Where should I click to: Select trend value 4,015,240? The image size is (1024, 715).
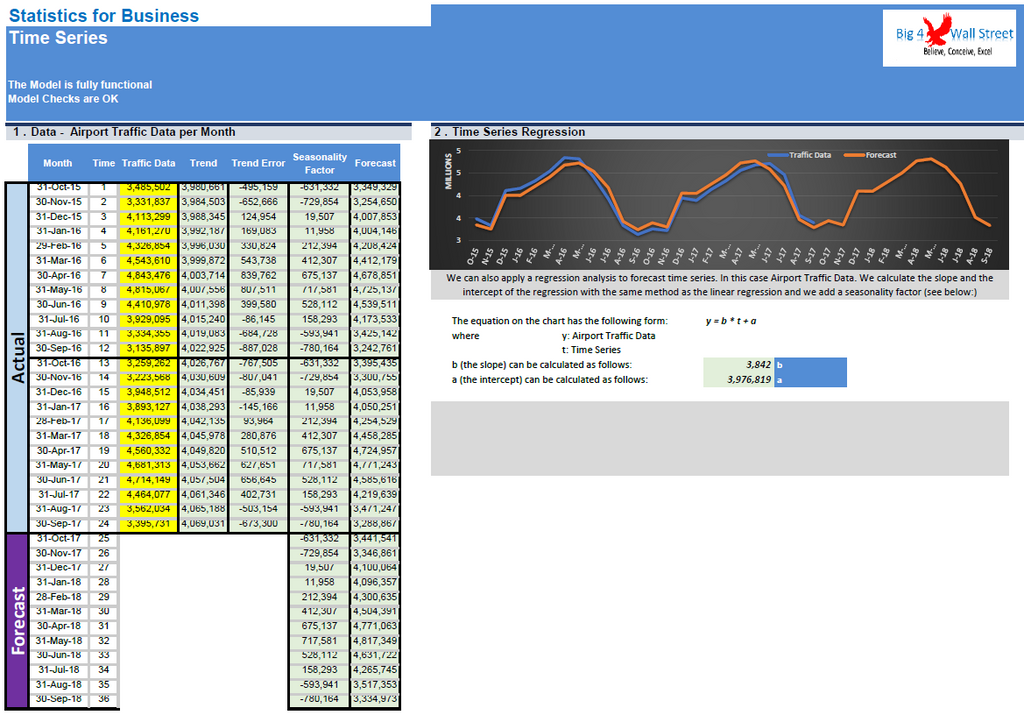(203, 319)
